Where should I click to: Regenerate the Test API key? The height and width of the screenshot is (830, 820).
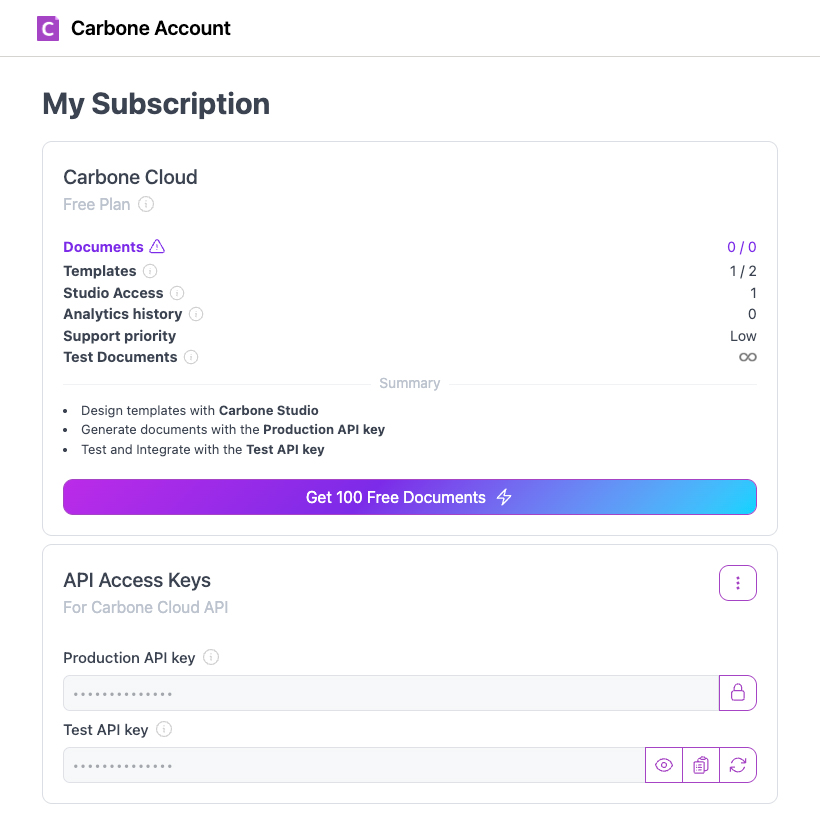tap(738, 765)
